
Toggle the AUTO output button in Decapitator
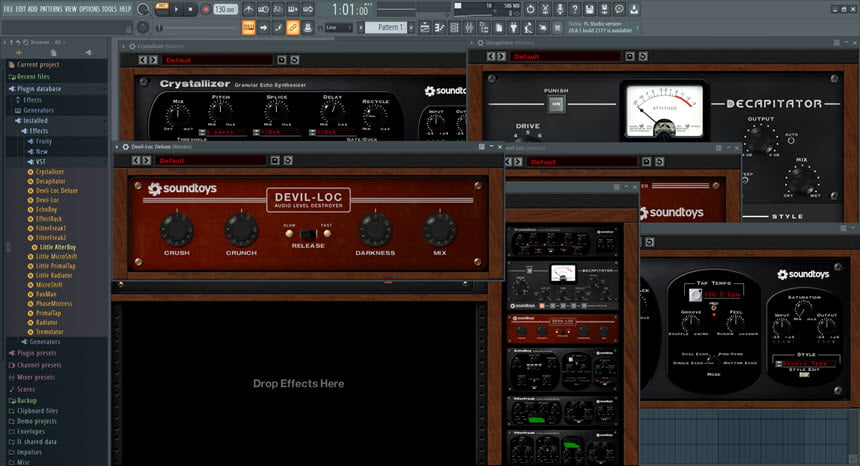(791, 140)
